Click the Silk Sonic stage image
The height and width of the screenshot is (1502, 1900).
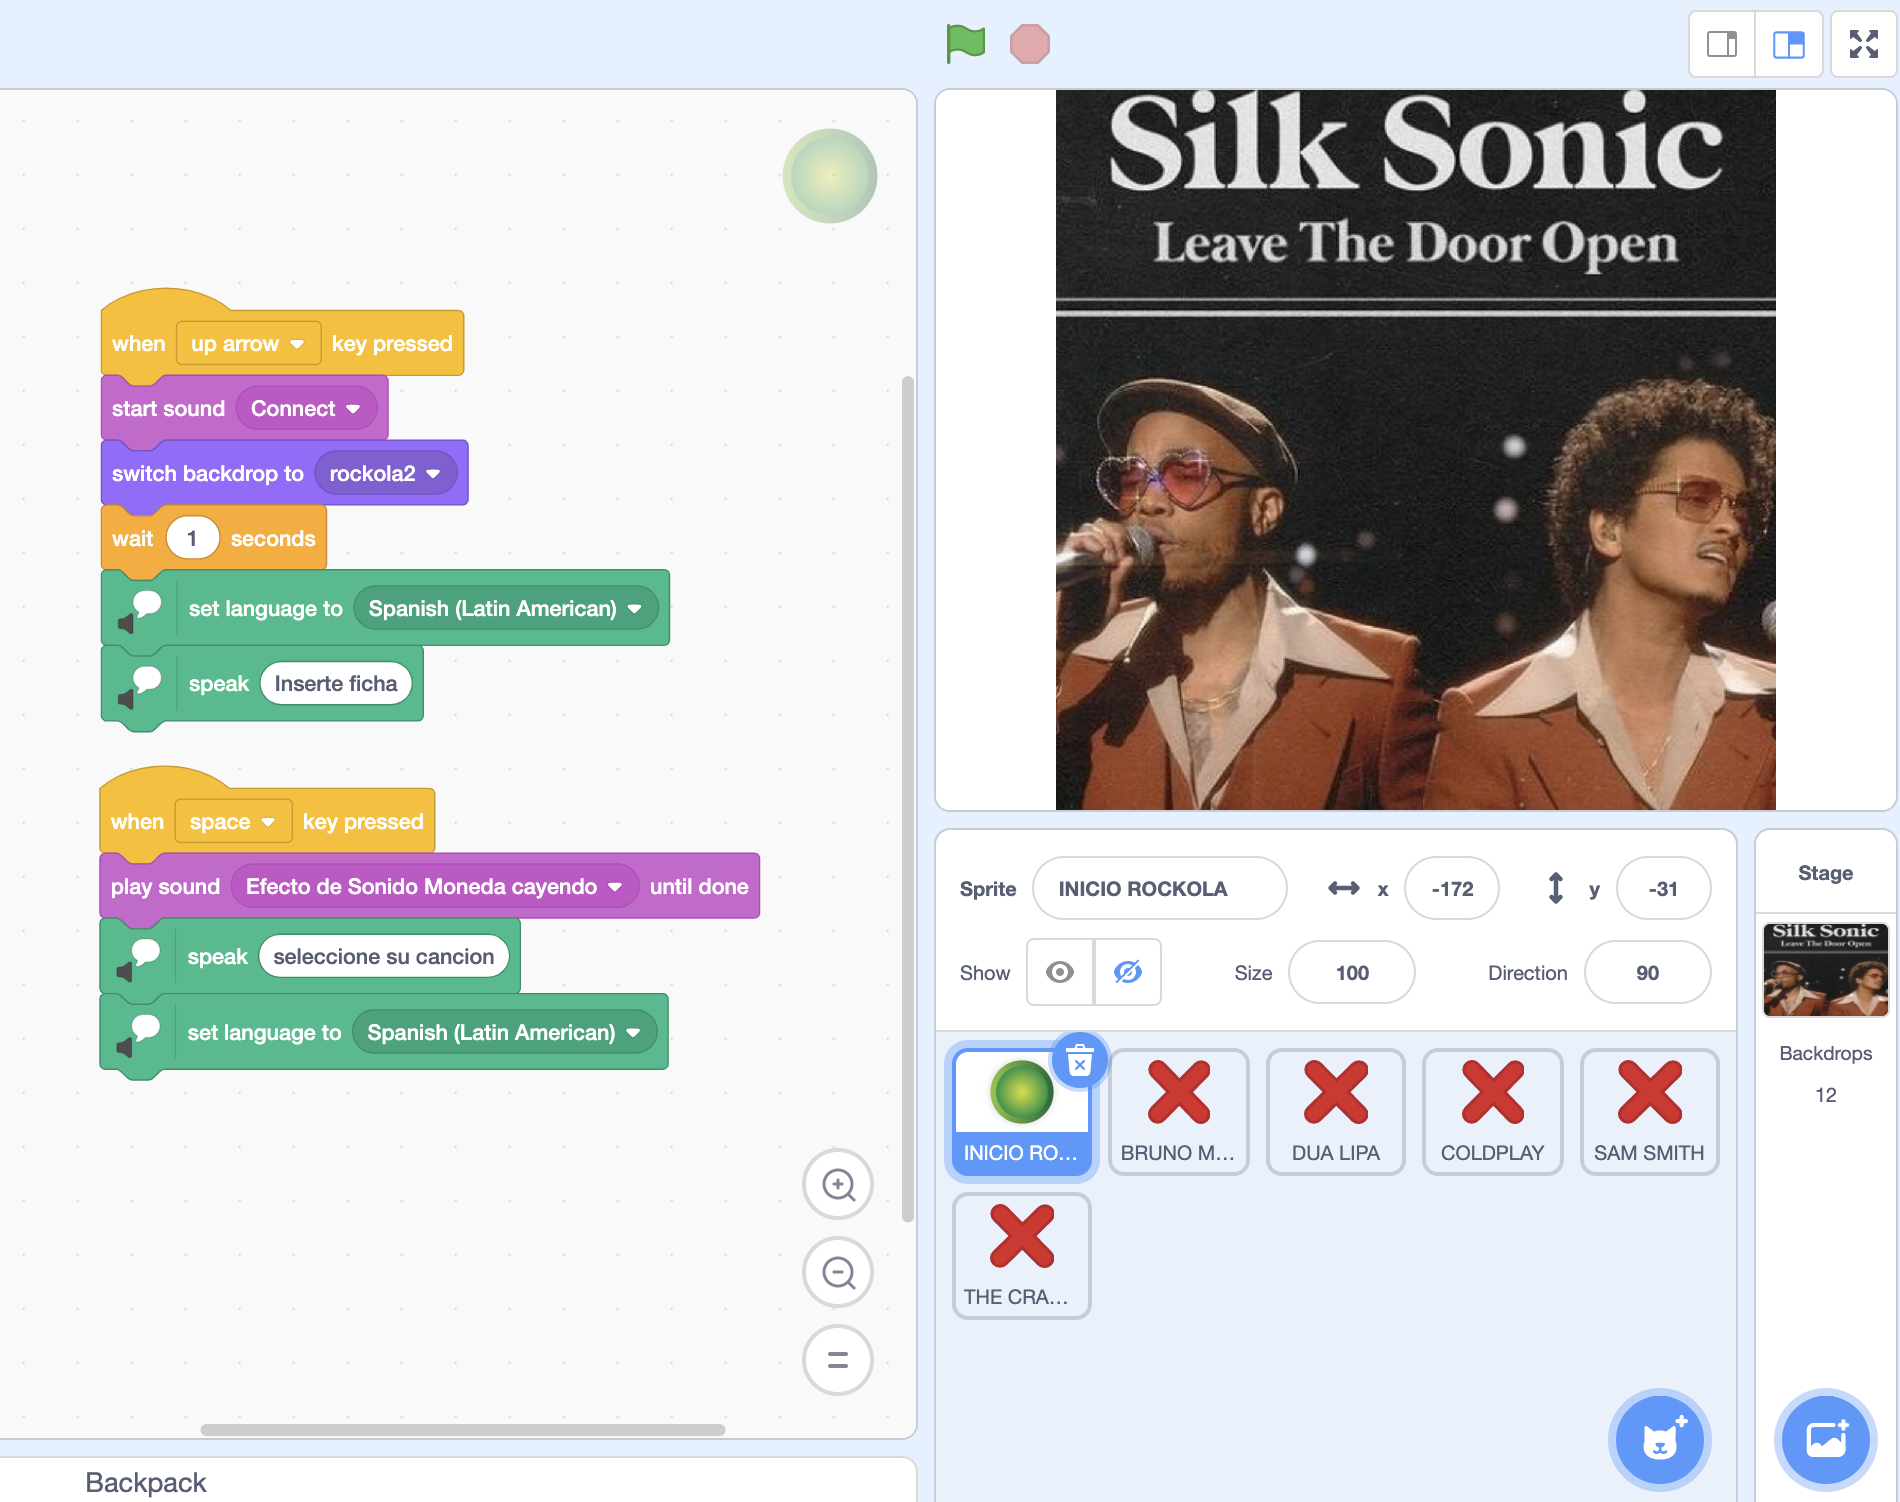pyautogui.click(x=1415, y=450)
